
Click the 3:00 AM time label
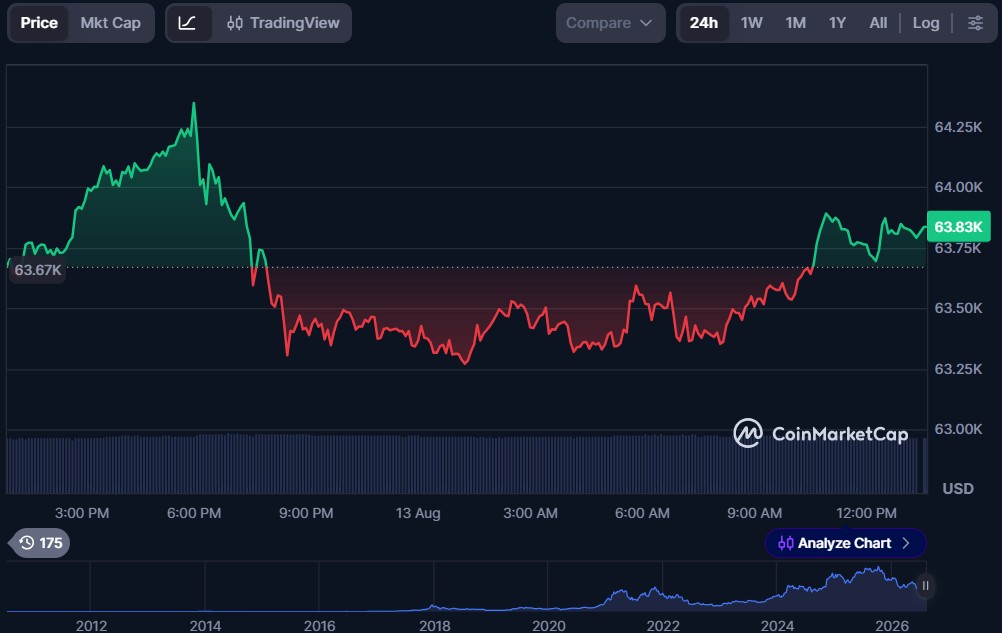530,513
